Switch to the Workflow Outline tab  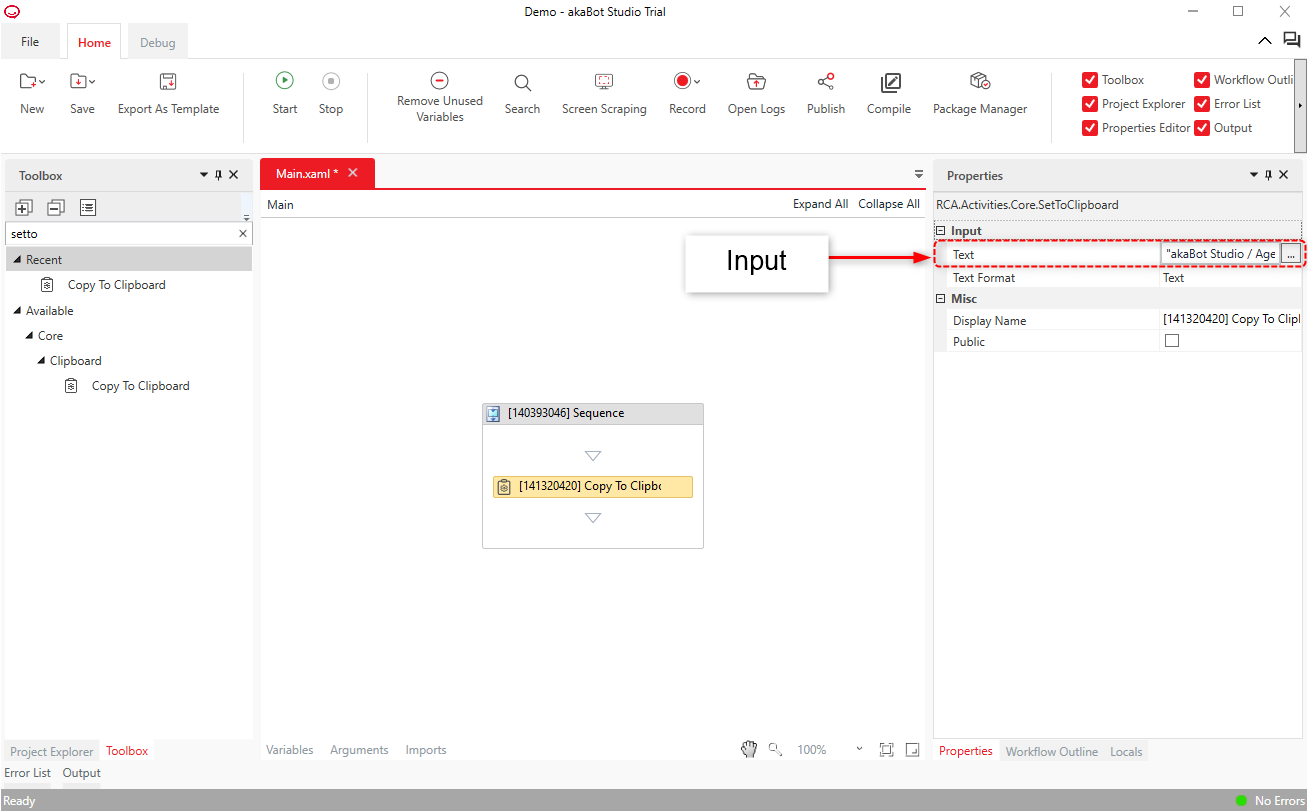1052,751
